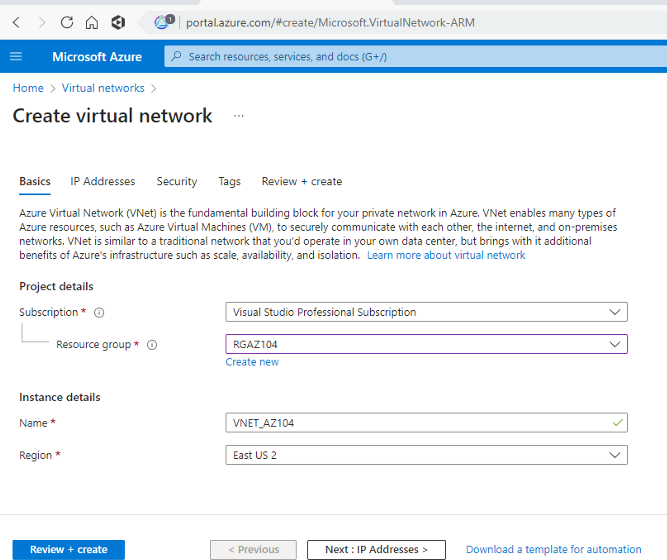
Task: Open the Region East US 2 dropdown
Action: point(426,455)
